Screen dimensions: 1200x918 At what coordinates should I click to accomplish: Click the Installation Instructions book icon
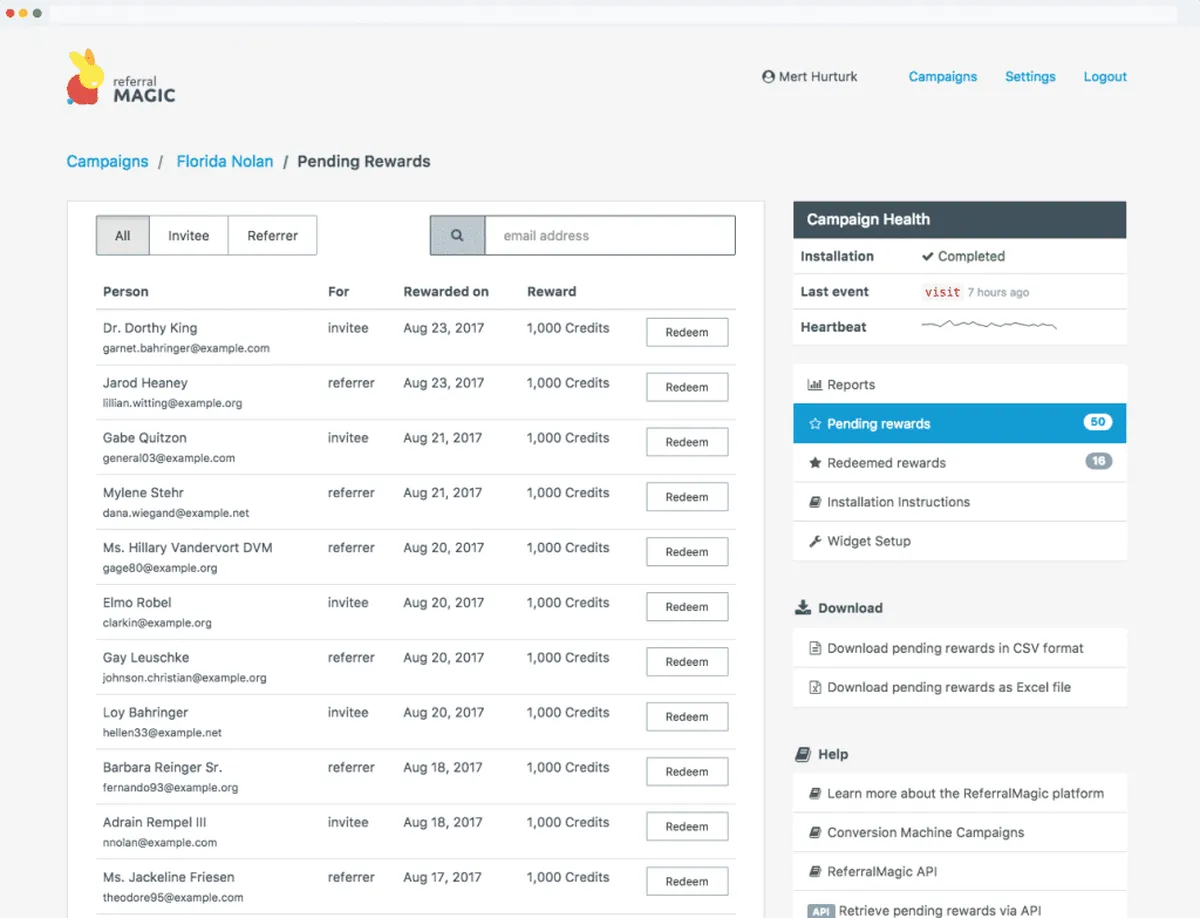[x=814, y=502]
